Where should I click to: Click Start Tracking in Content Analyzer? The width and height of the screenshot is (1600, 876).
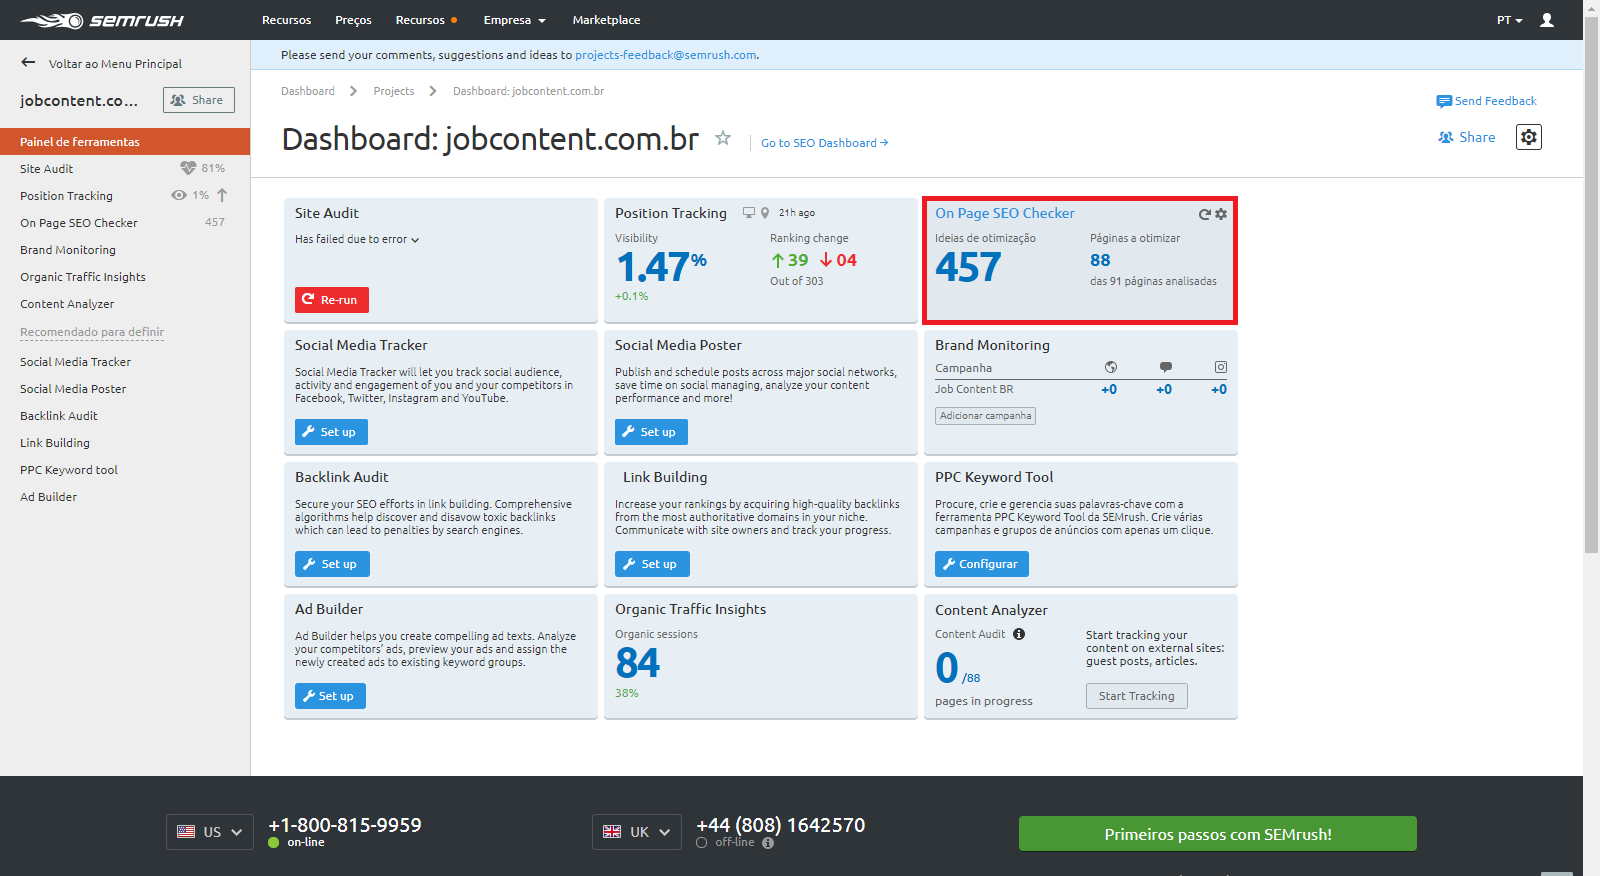tap(1137, 696)
